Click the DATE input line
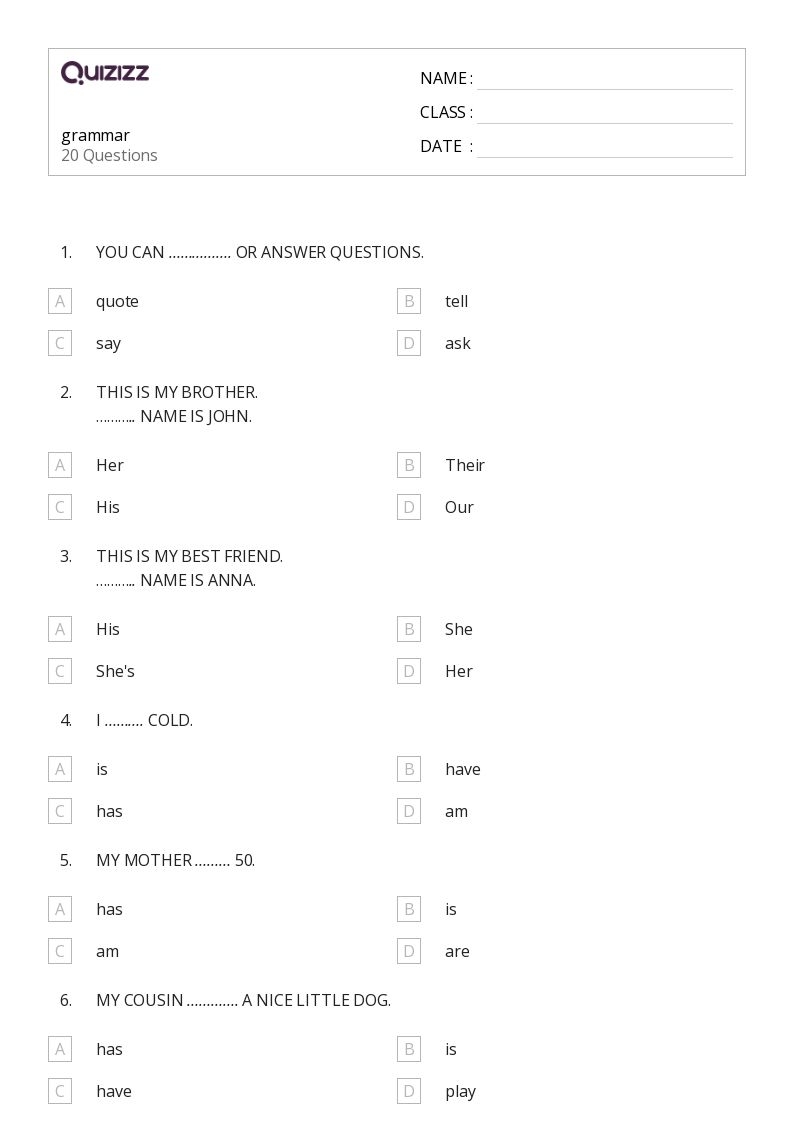The width and height of the screenshot is (794, 1123). pyautogui.click(x=604, y=147)
